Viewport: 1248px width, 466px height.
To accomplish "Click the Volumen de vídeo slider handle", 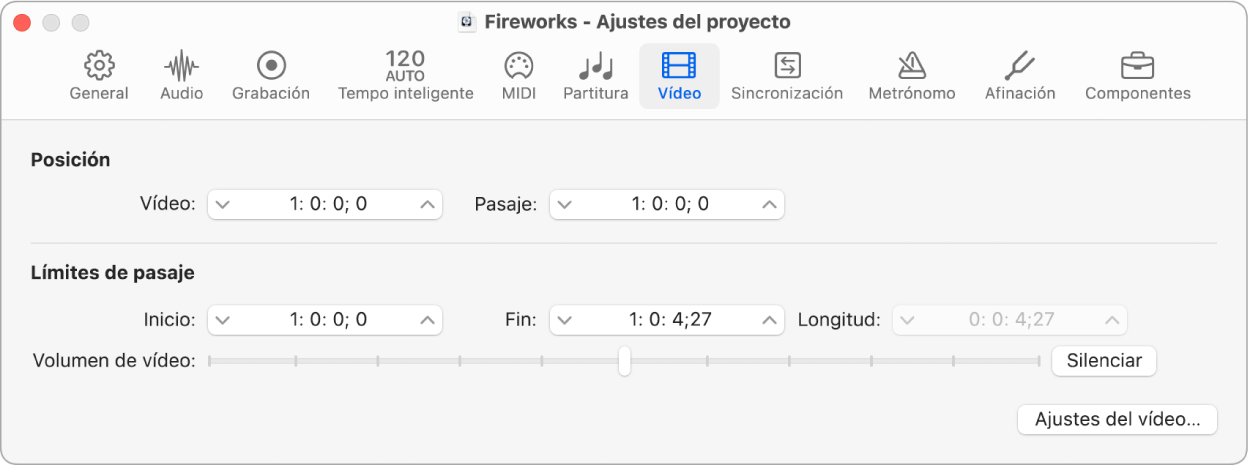I will tap(624, 361).
